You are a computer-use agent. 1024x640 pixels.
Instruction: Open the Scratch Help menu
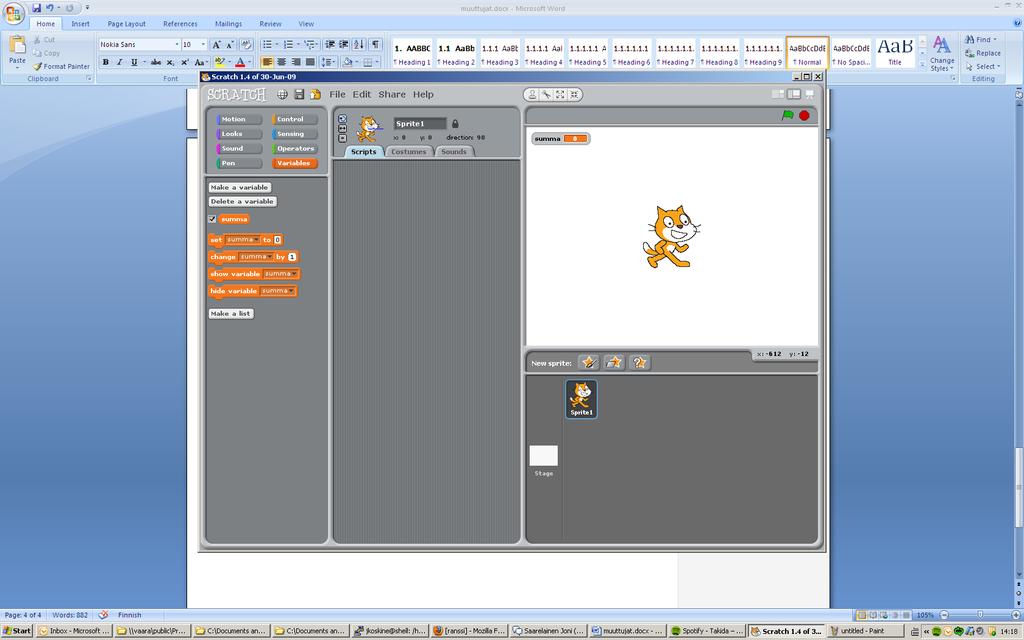(423, 95)
